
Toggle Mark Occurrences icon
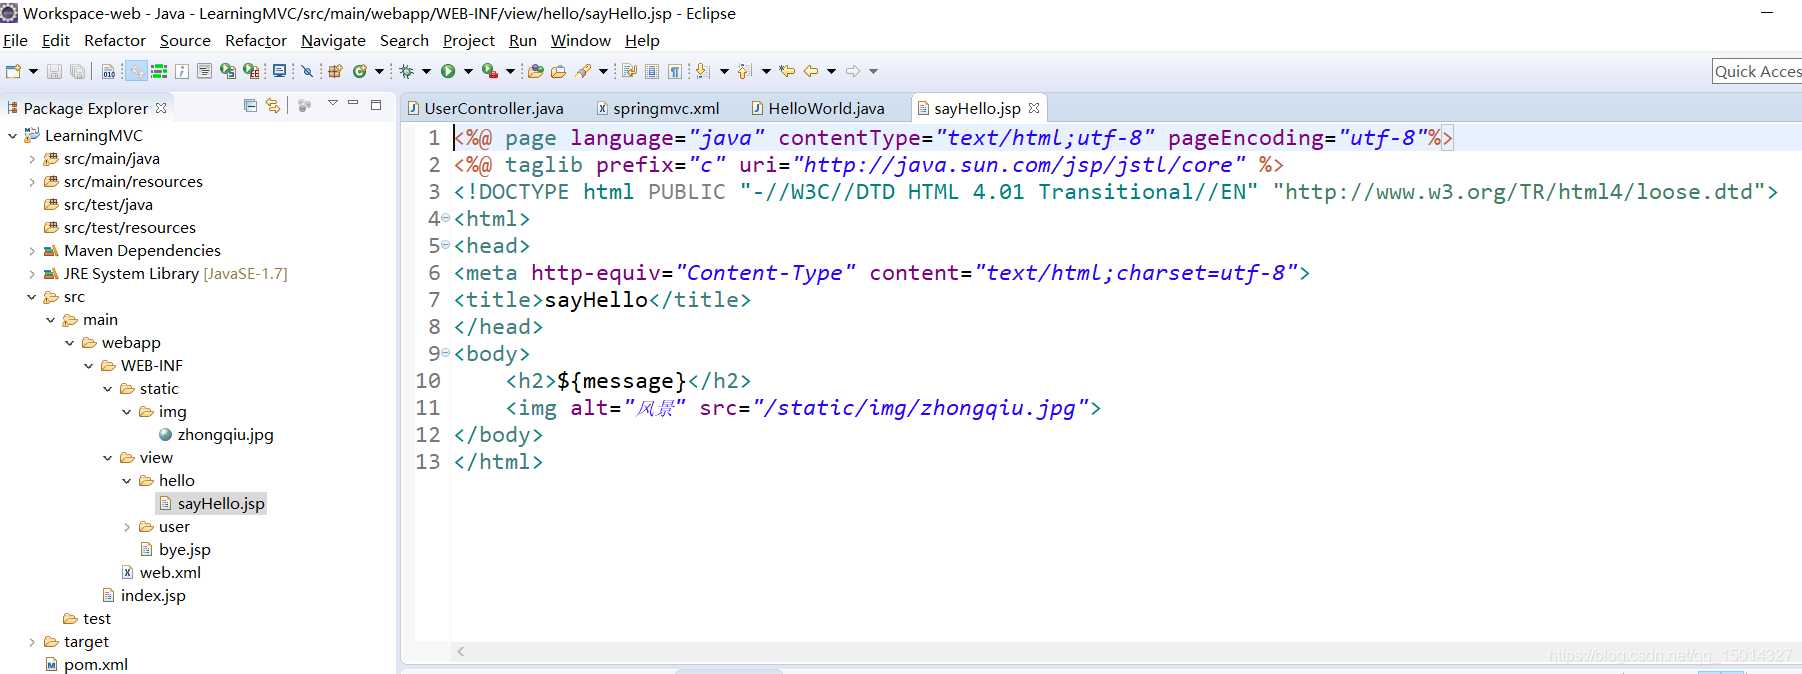[629, 71]
